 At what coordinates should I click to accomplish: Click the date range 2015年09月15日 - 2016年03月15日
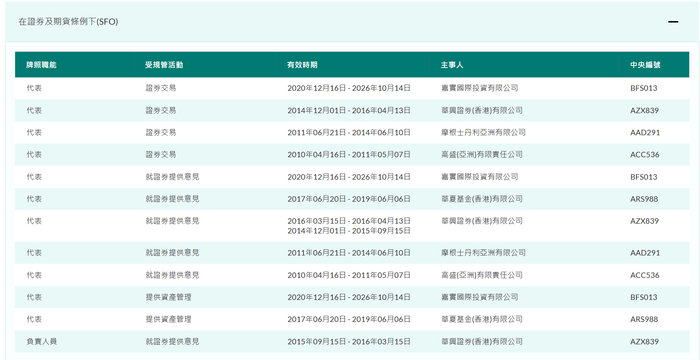pyautogui.click(x=349, y=342)
